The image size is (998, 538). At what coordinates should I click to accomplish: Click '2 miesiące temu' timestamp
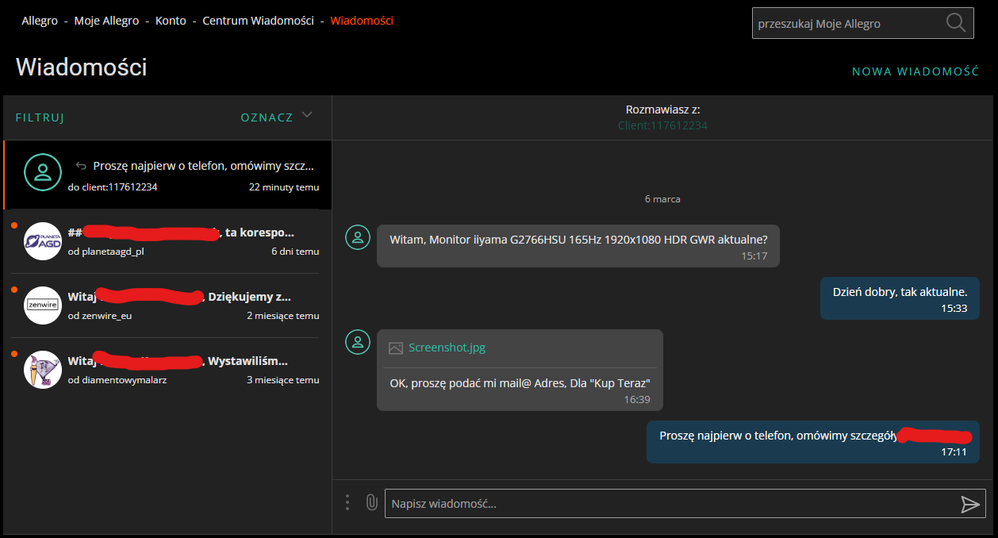click(x=283, y=316)
